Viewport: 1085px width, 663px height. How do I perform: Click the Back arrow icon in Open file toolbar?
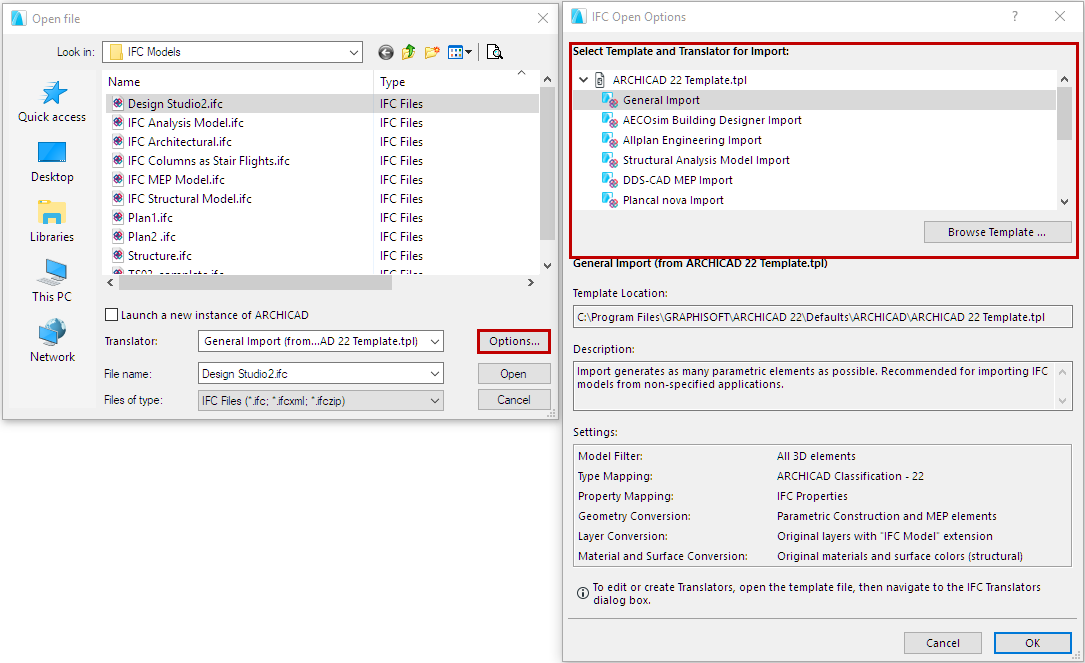tap(386, 52)
